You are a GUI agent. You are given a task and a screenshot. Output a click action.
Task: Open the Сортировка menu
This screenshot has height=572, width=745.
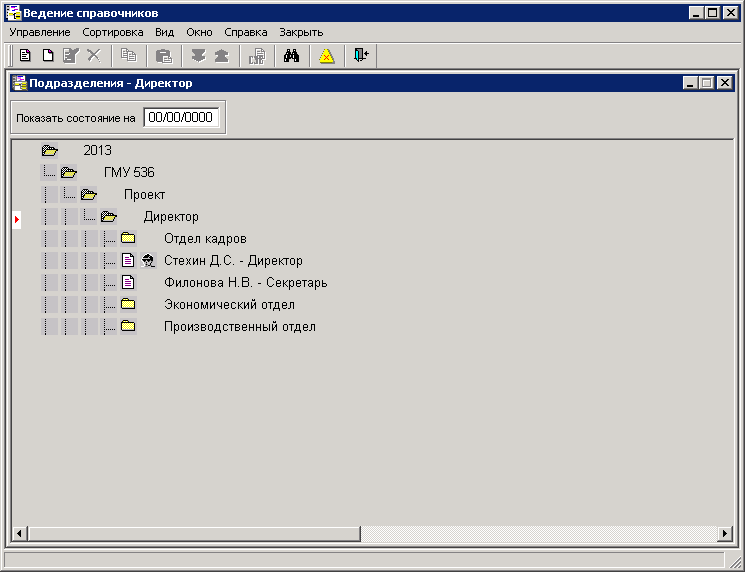pos(113,32)
